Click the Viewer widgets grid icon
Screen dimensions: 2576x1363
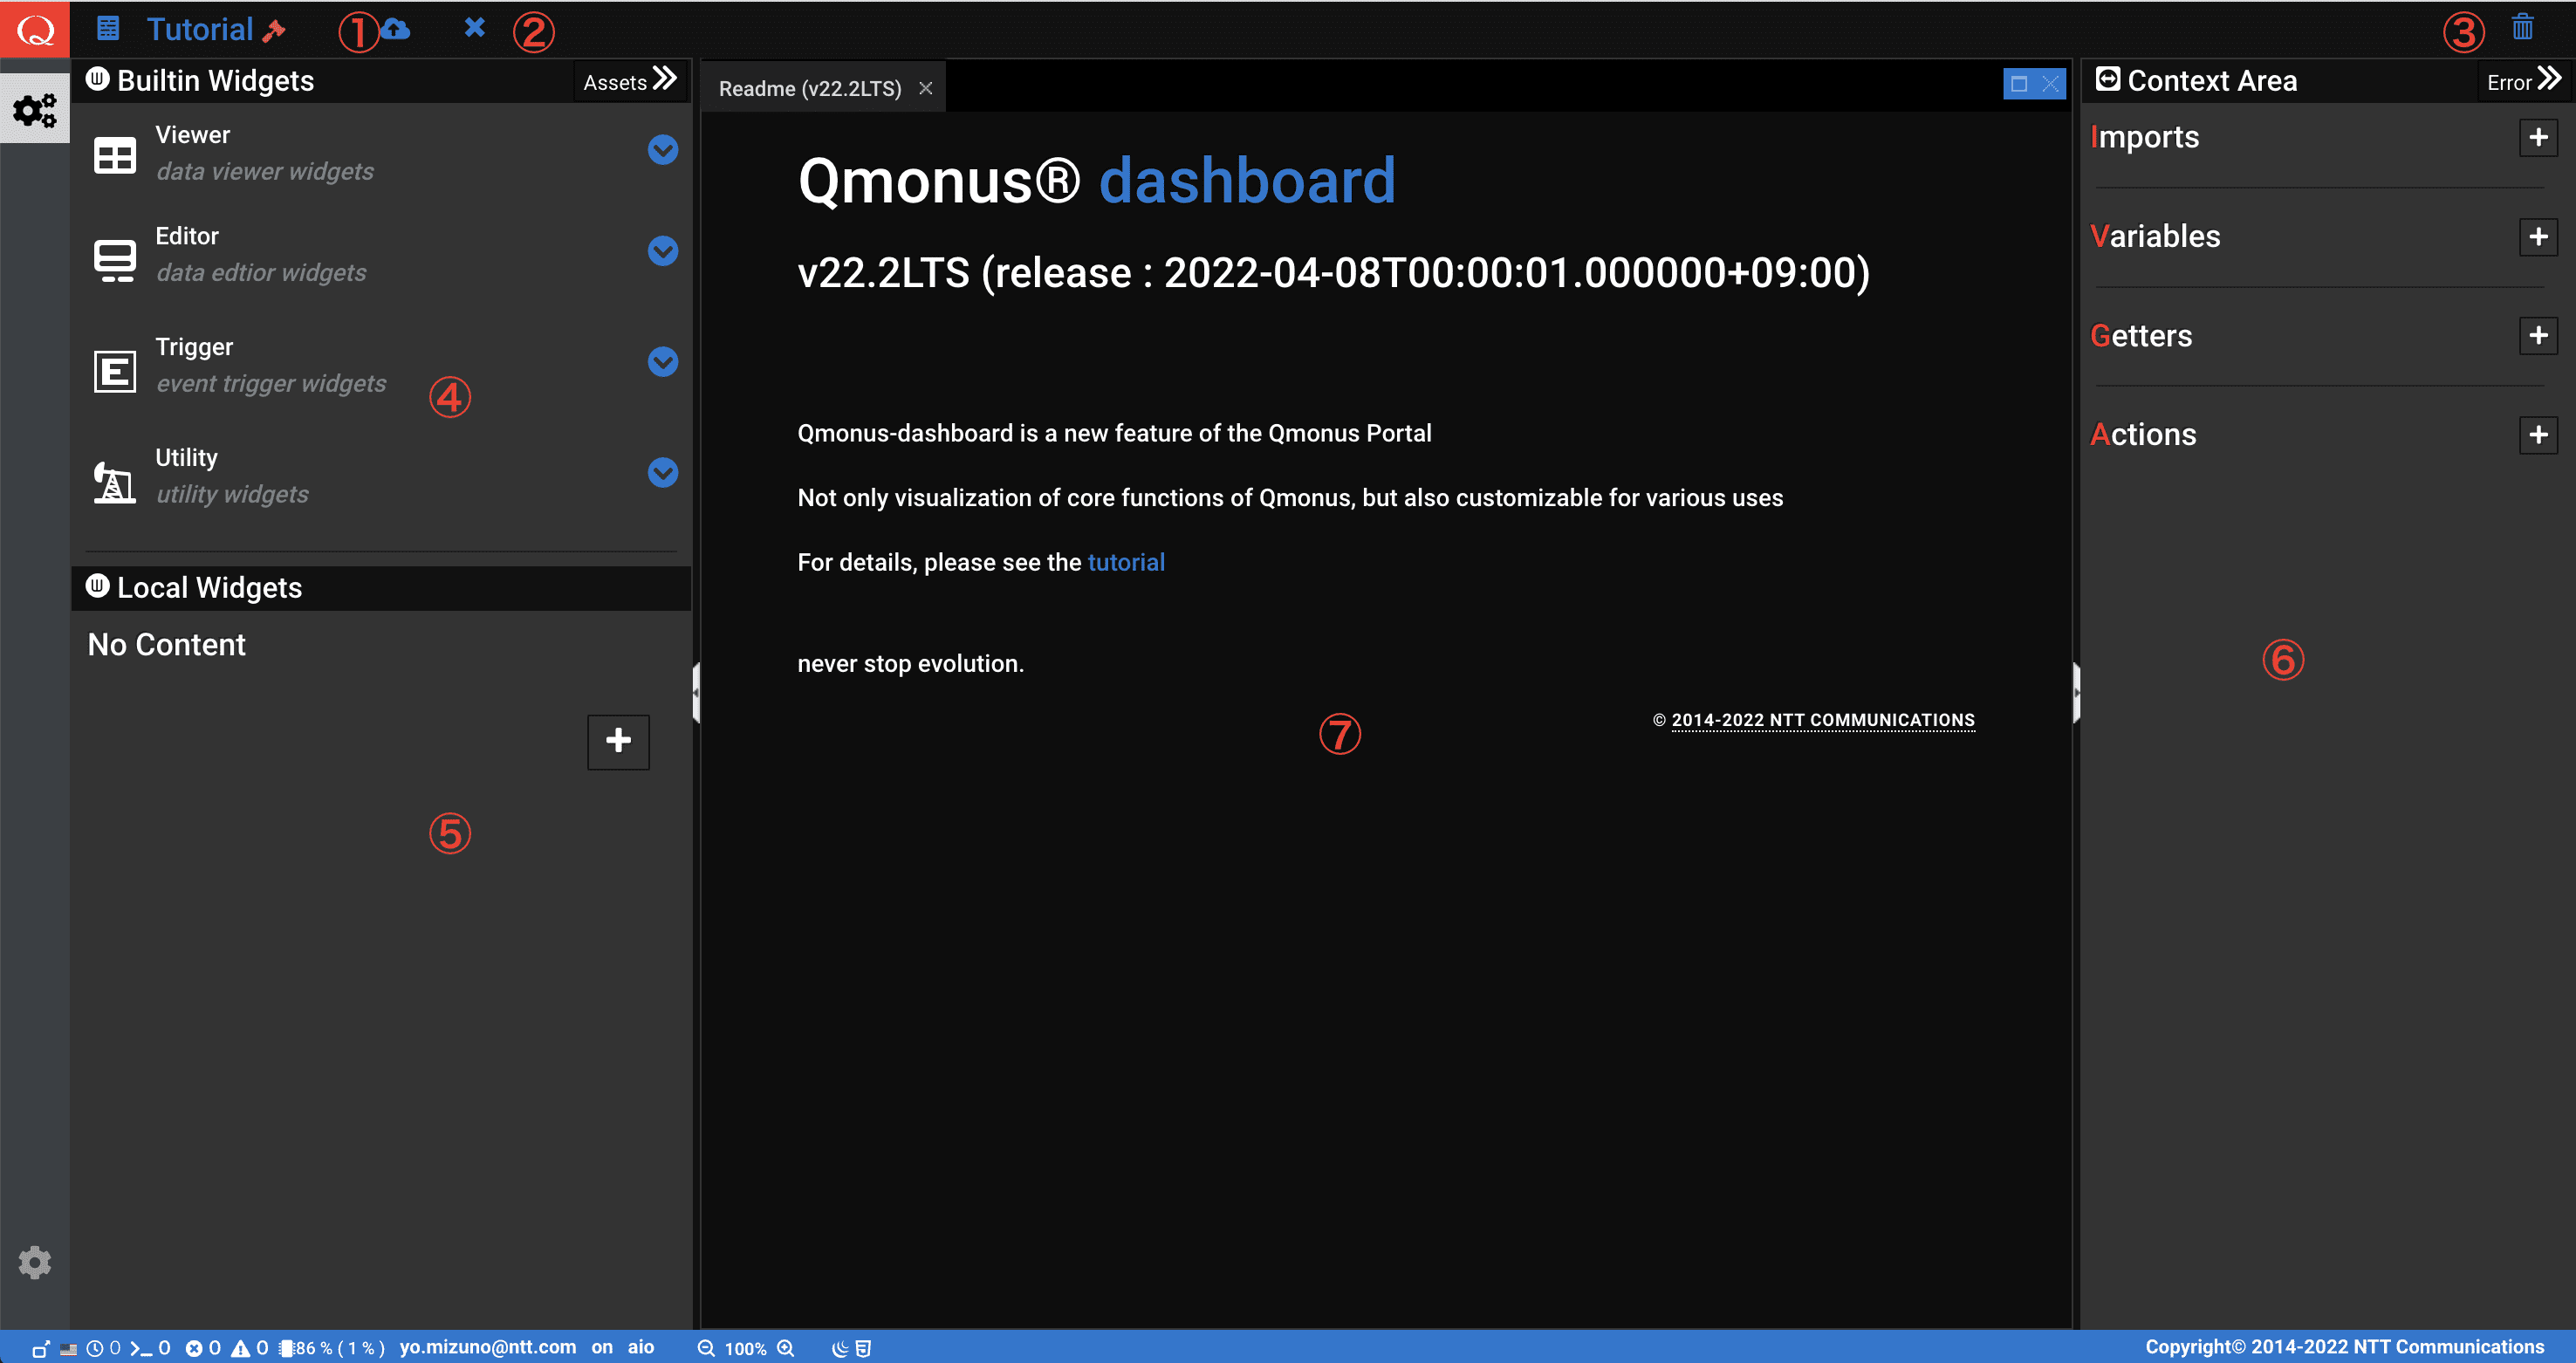pos(115,155)
